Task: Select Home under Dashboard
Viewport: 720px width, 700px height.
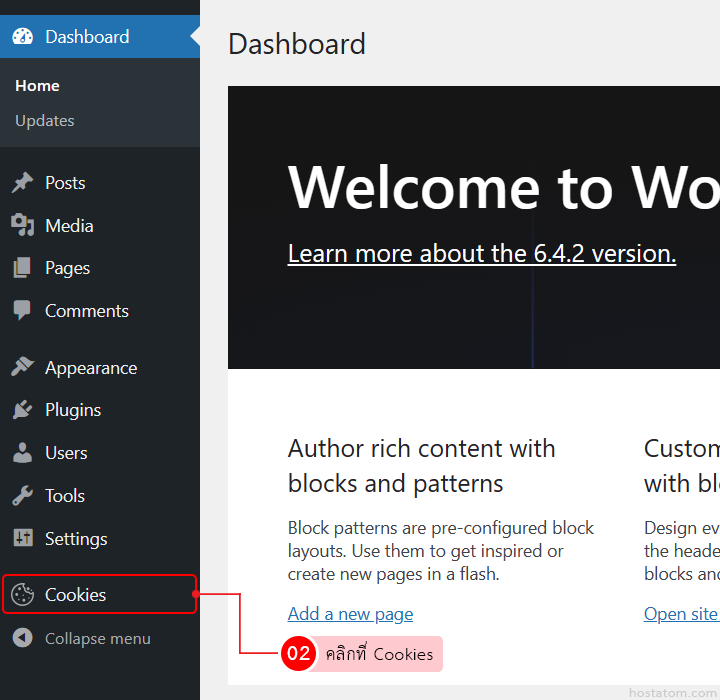Action: tap(37, 86)
